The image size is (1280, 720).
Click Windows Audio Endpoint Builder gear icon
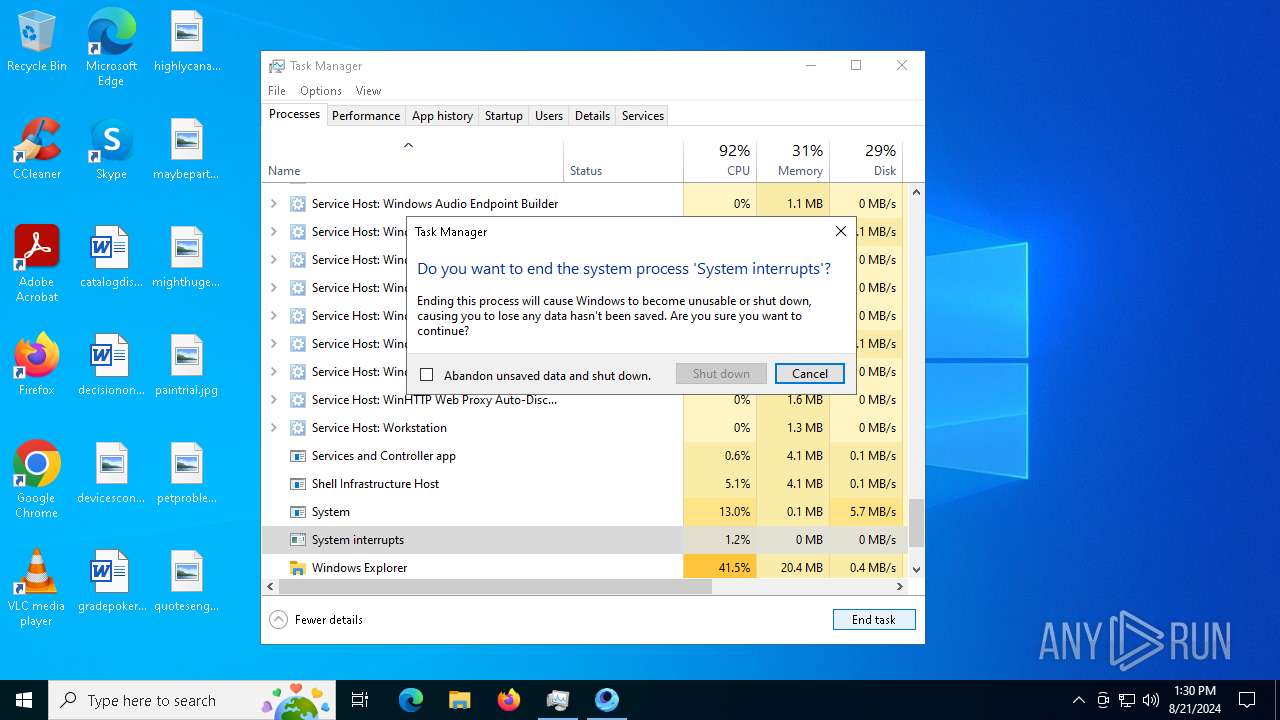click(297, 204)
